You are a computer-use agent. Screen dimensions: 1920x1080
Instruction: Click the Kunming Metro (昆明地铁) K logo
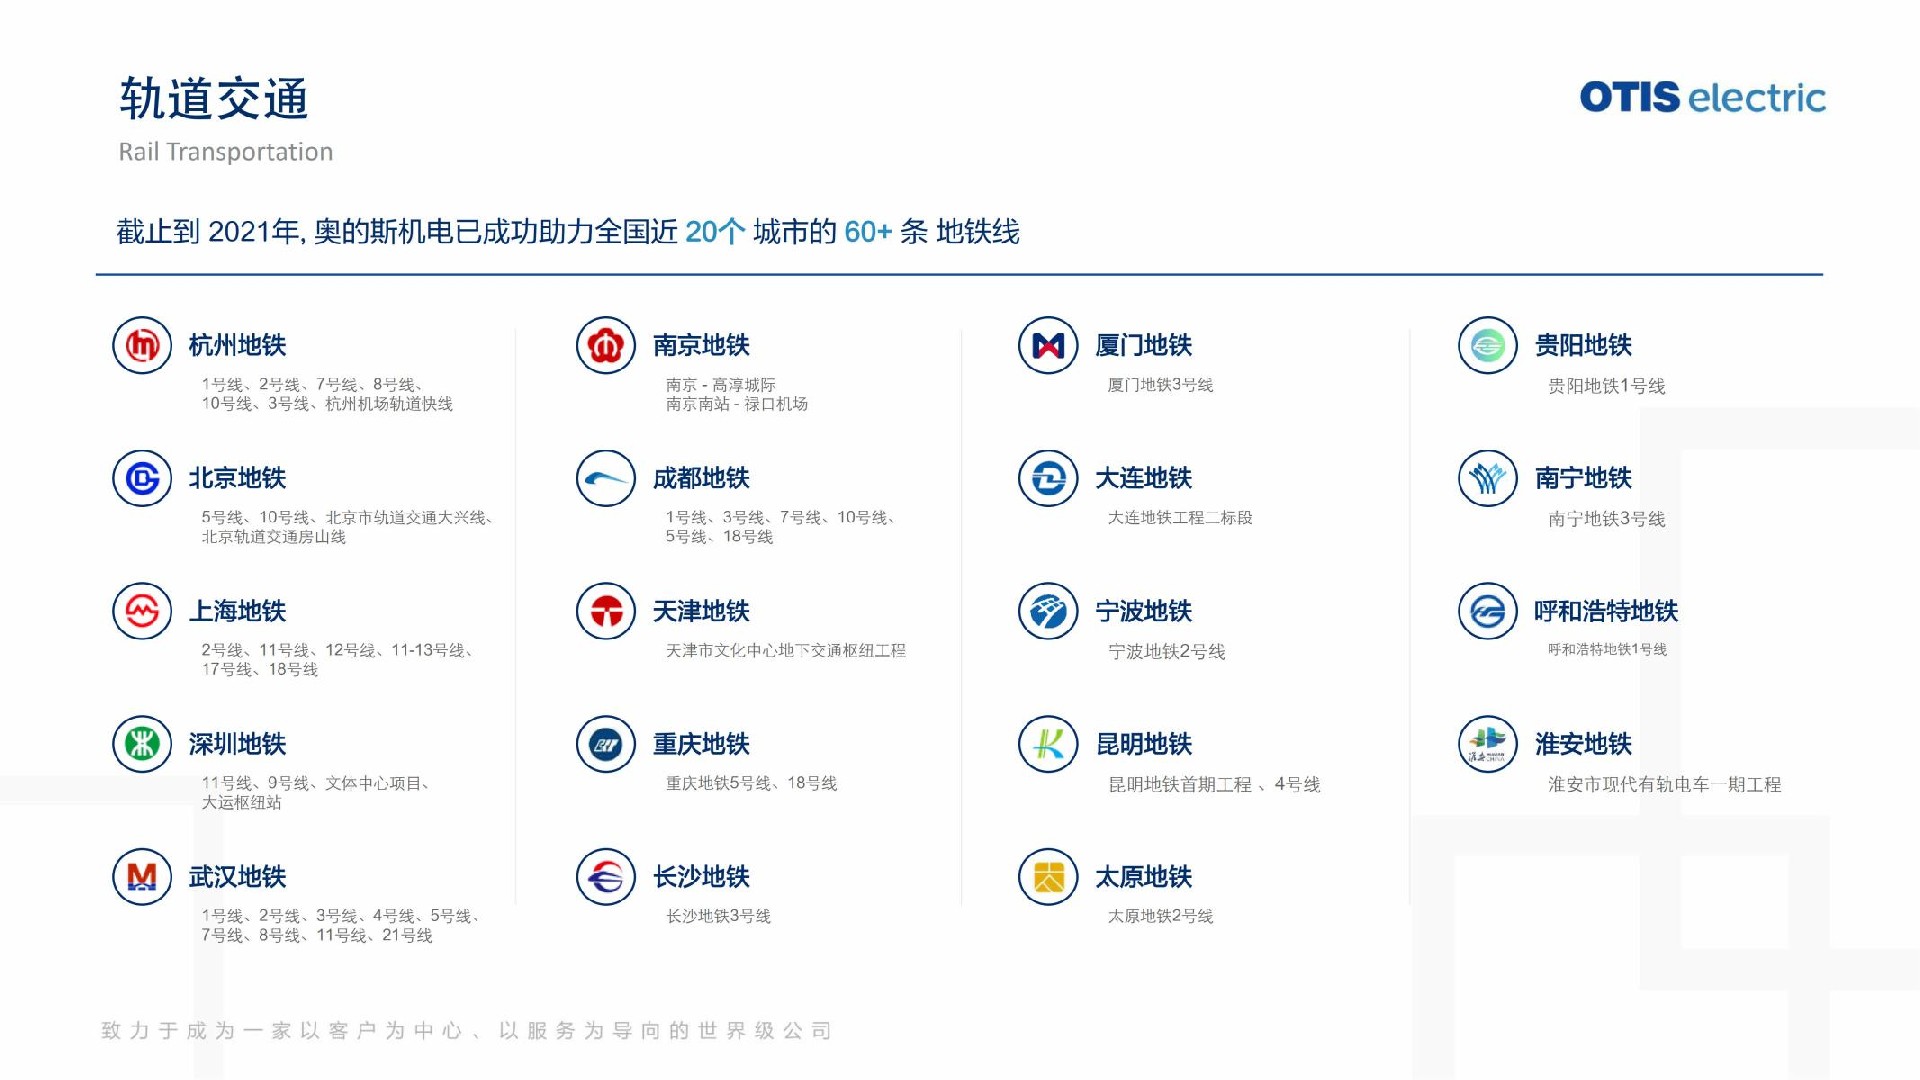pyautogui.click(x=1048, y=744)
